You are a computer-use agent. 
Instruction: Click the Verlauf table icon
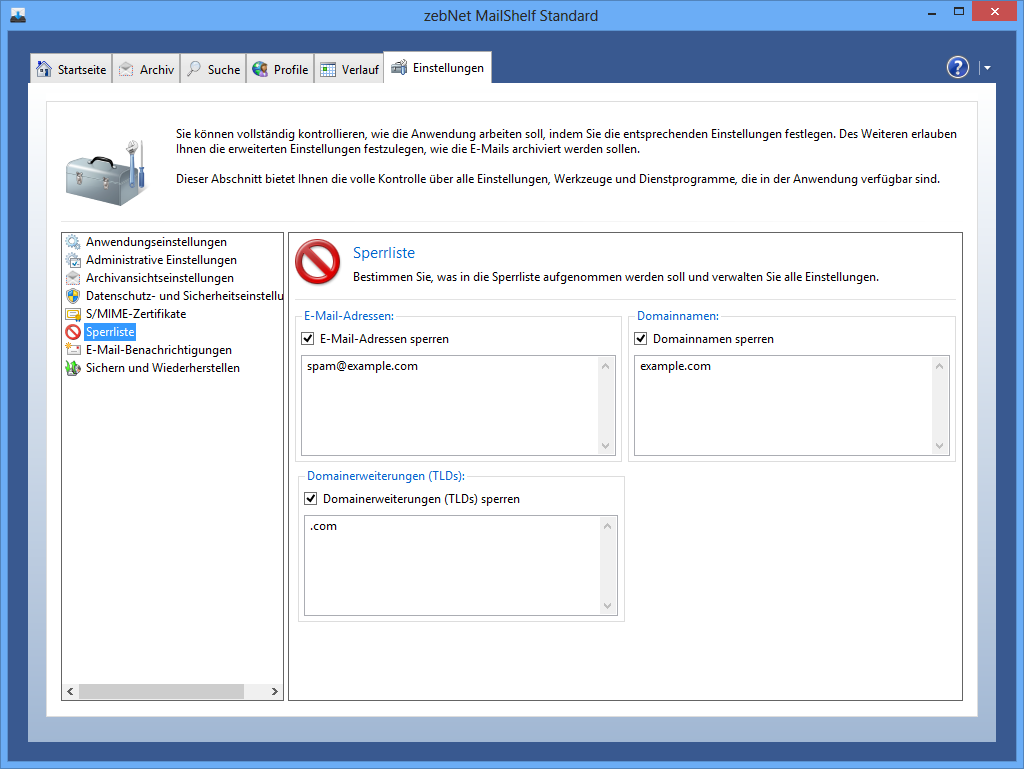coord(328,69)
